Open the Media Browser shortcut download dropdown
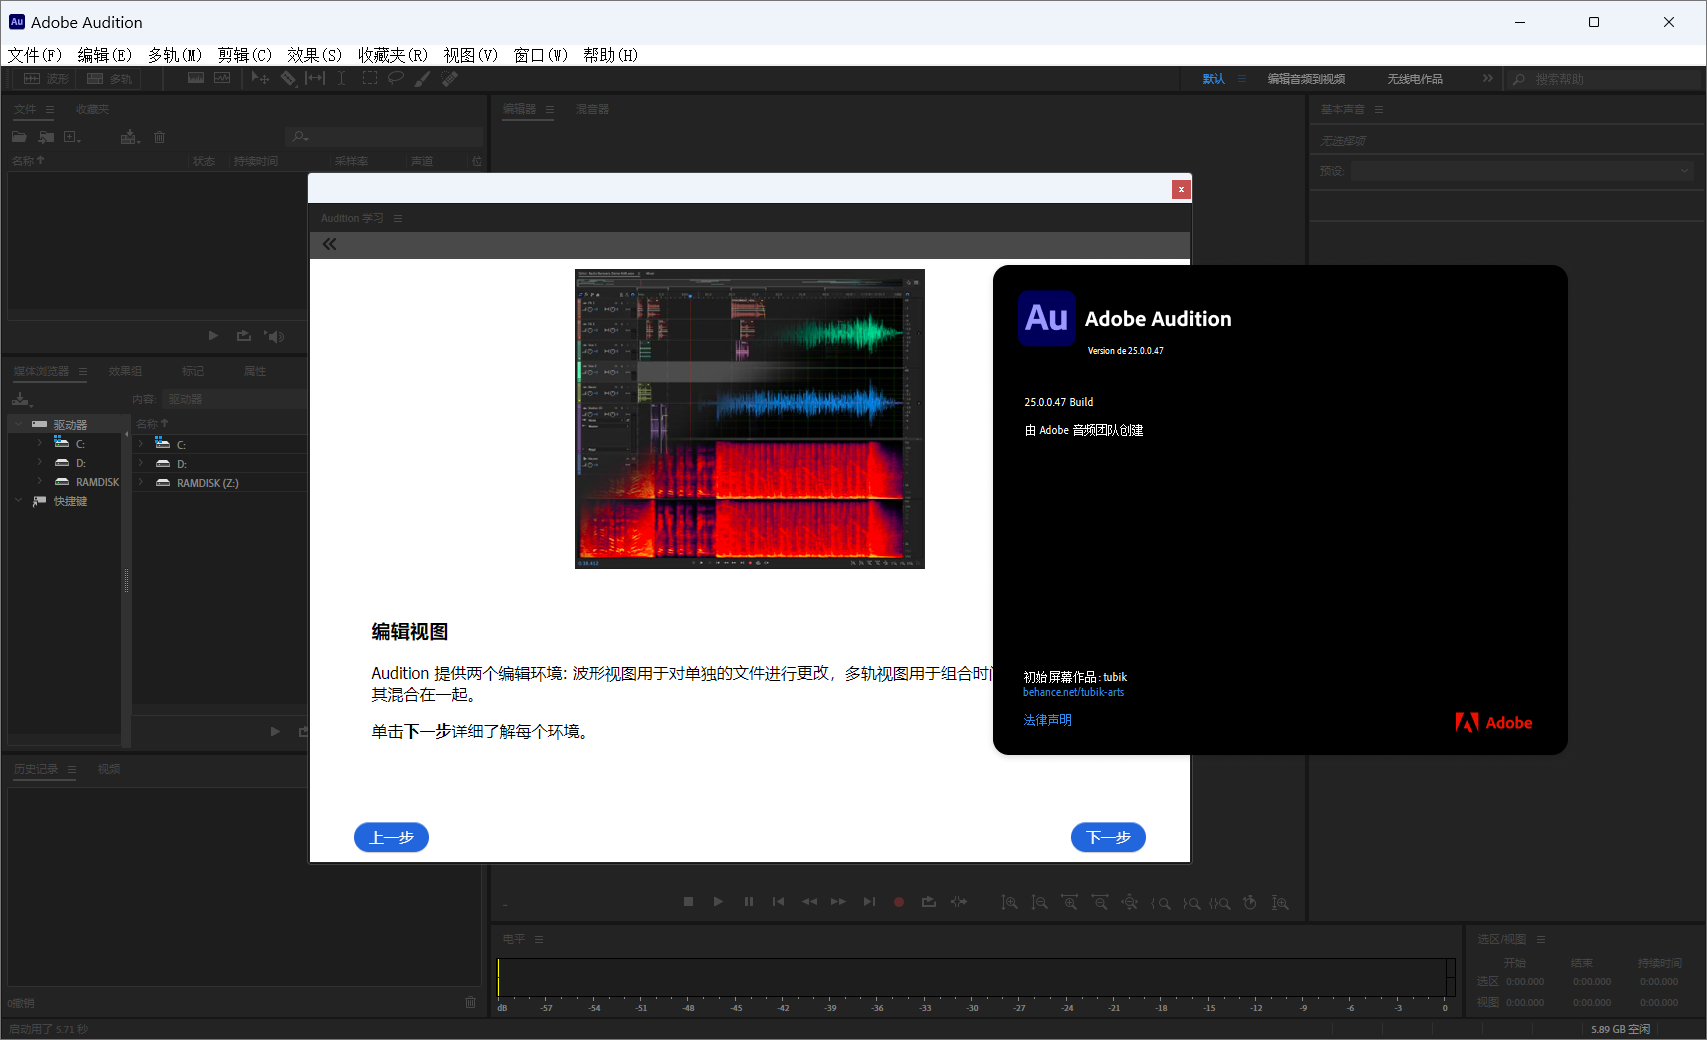Image resolution: width=1707 pixels, height=1040 pixels. pos(22,399)
